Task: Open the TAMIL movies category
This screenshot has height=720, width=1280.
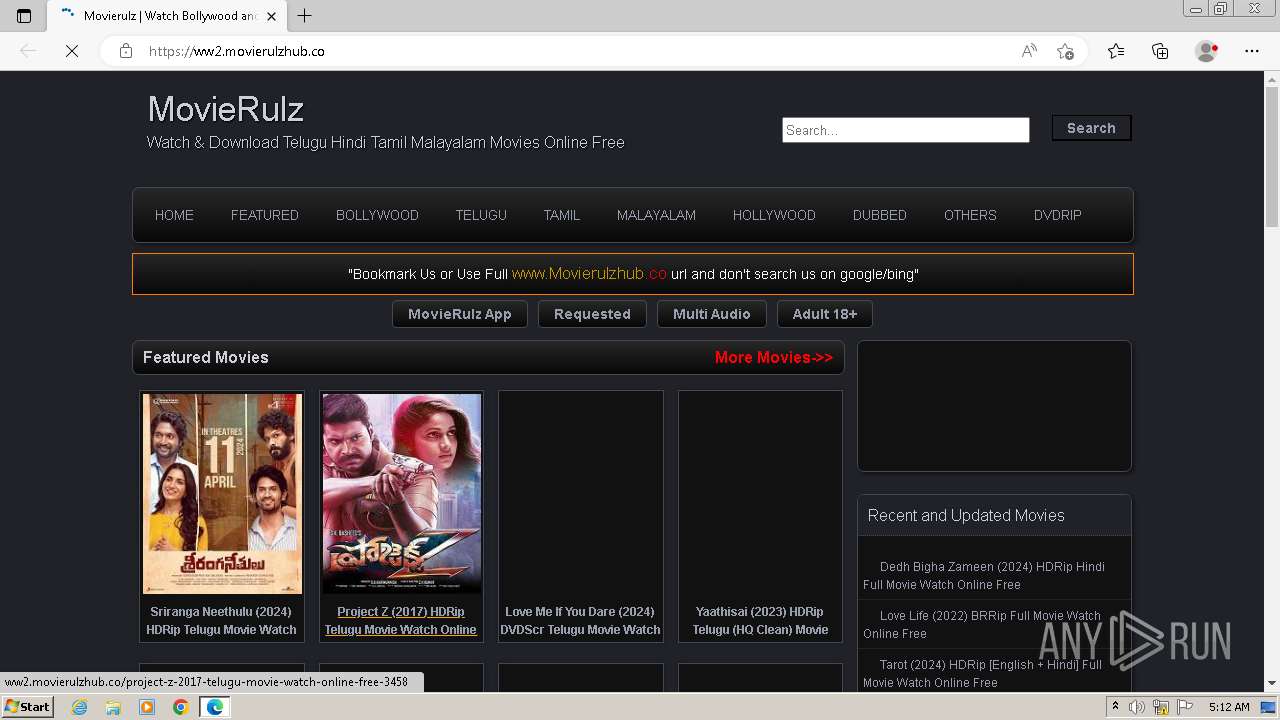Action: [x=562, y=215]
